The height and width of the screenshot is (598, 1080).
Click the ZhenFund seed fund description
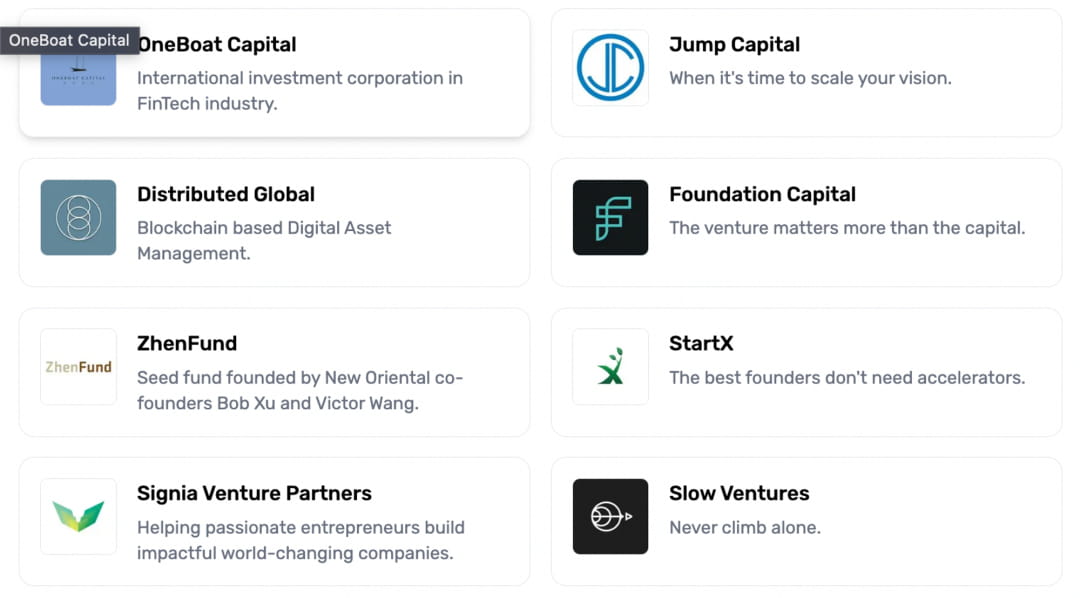[x=300, y=391]
